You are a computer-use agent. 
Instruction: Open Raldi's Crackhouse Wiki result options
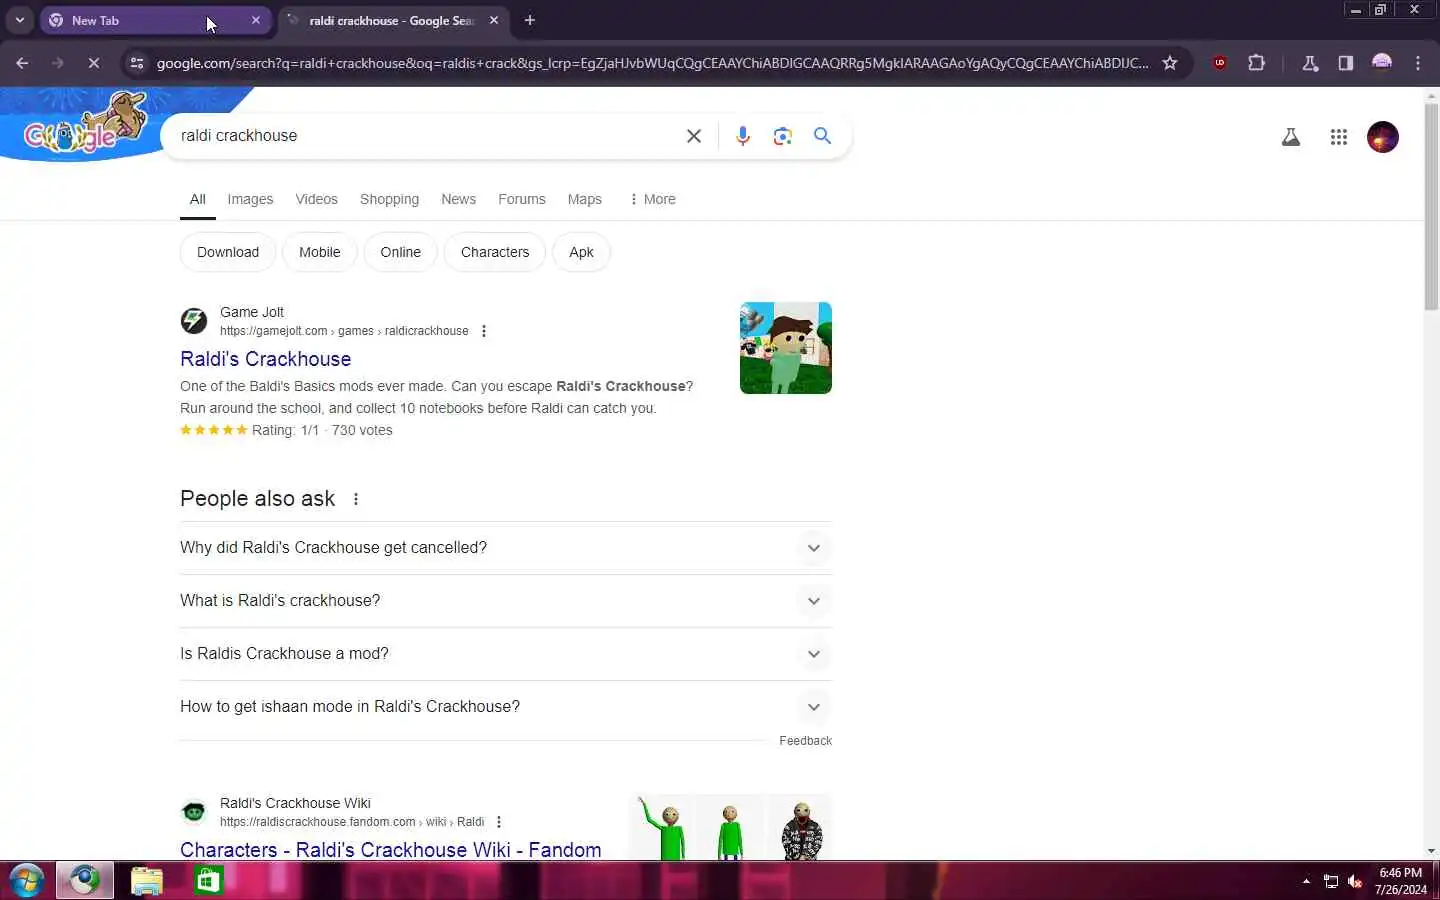pyautogui.click(x=499, y=822)
